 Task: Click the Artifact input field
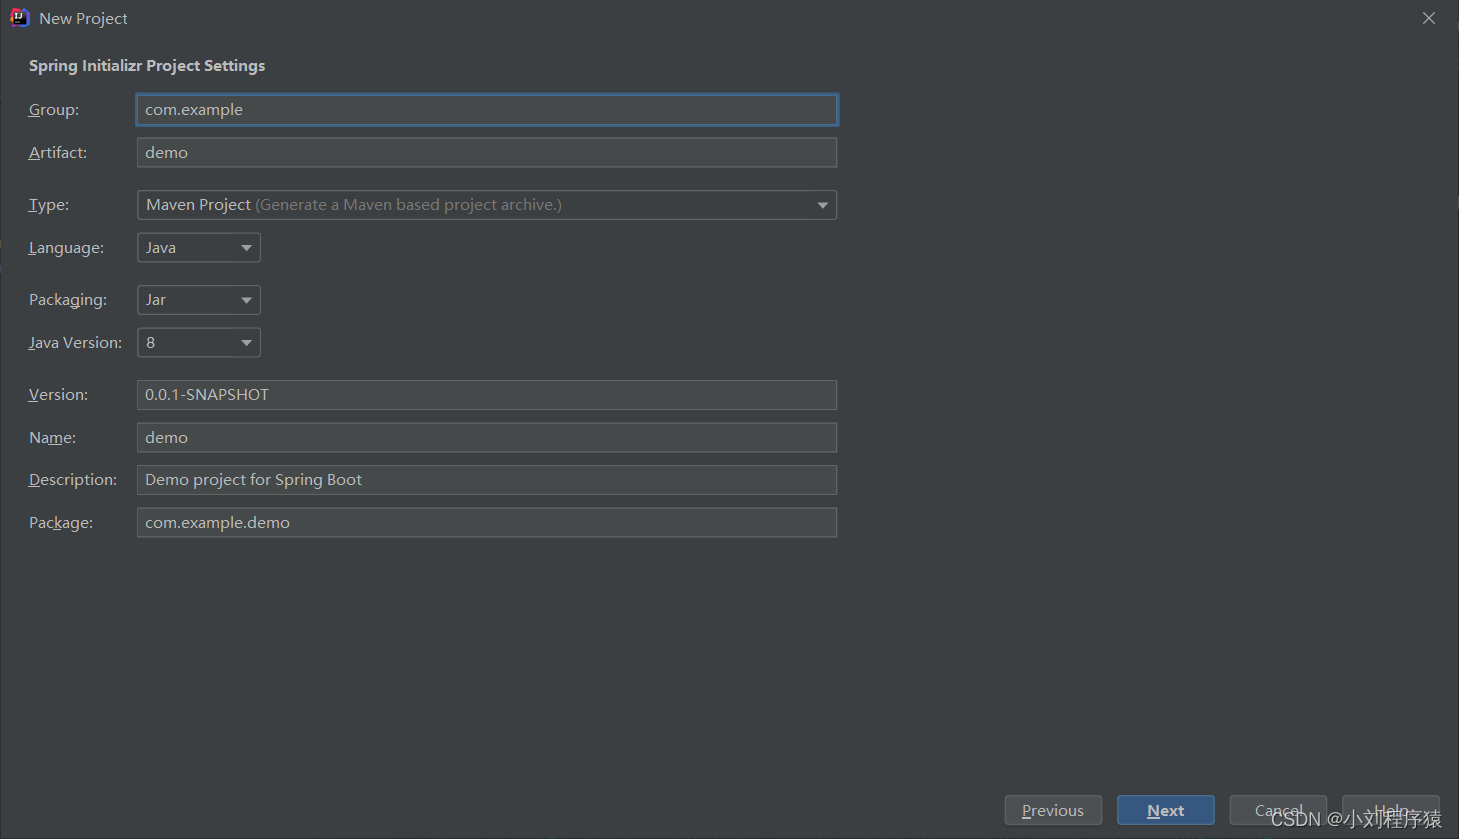[487, 153]
